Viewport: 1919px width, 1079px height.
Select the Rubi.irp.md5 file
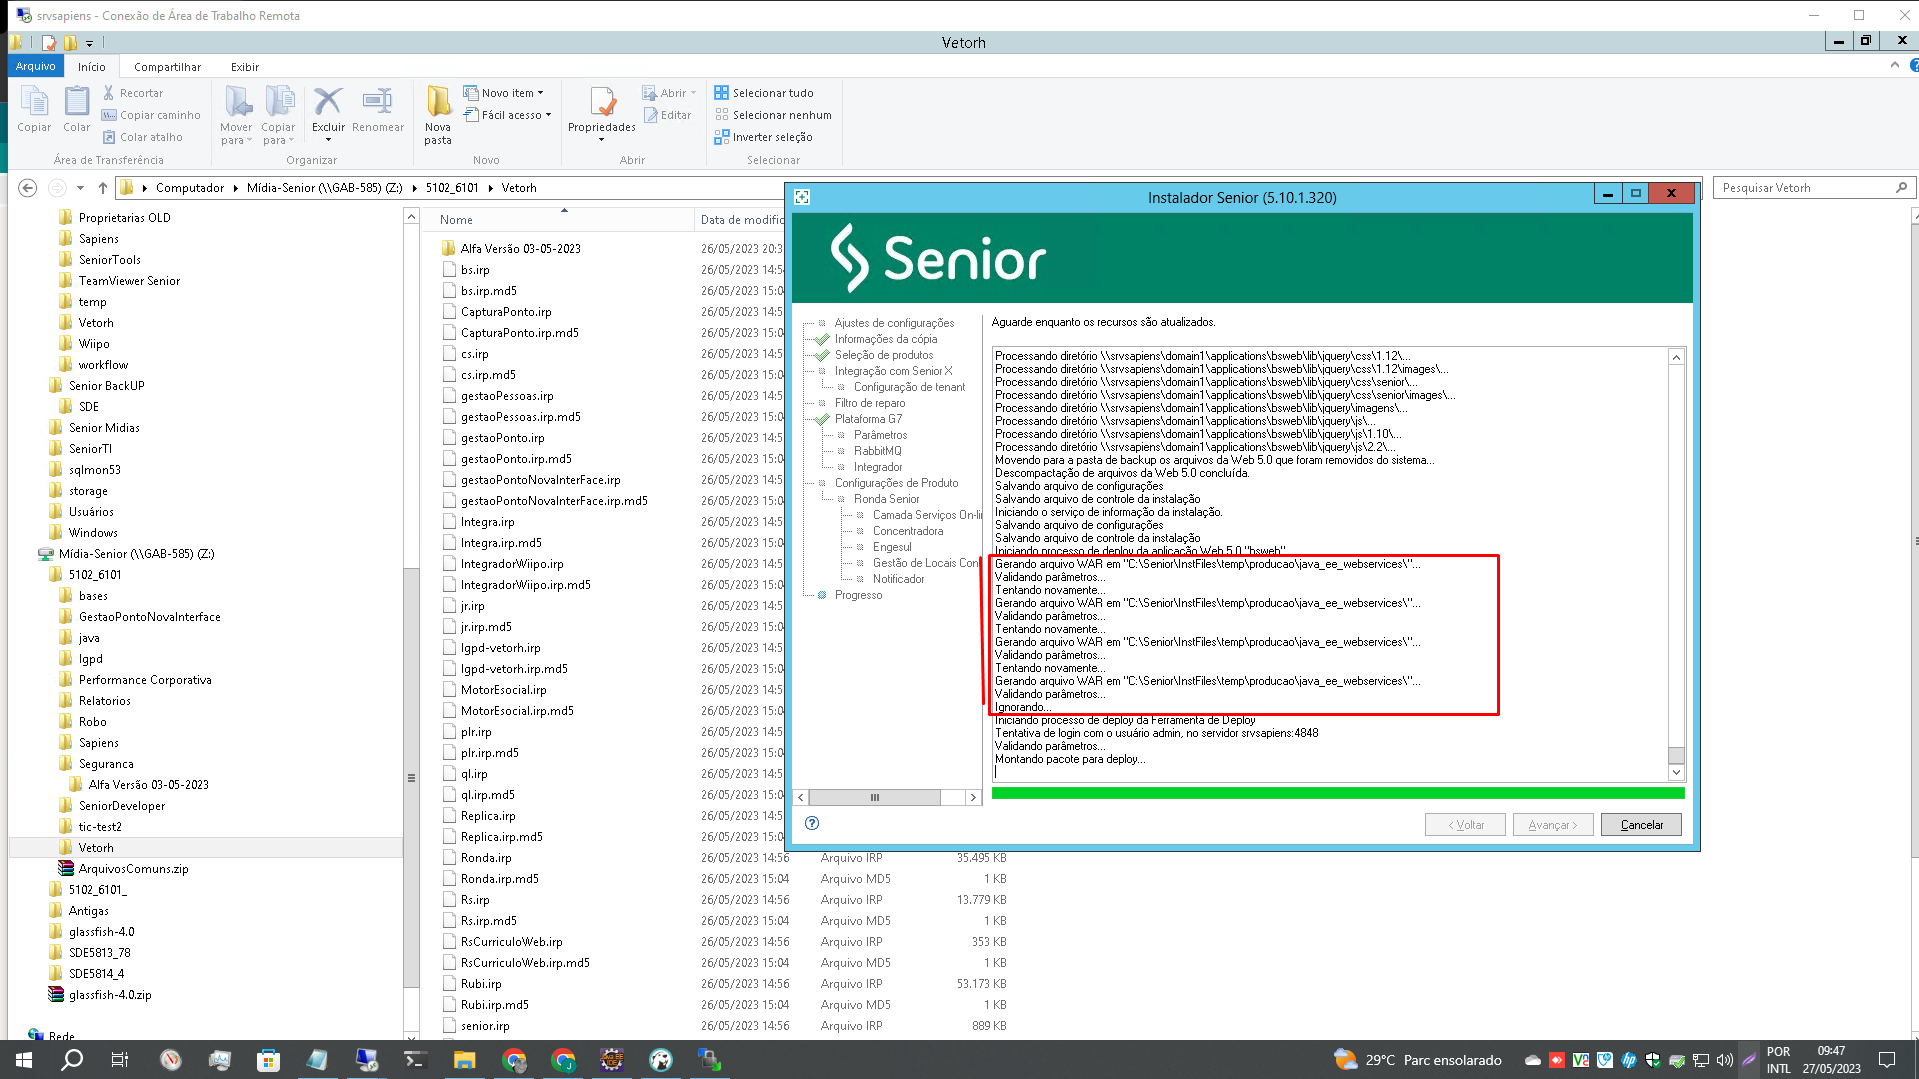point(495,1005)
